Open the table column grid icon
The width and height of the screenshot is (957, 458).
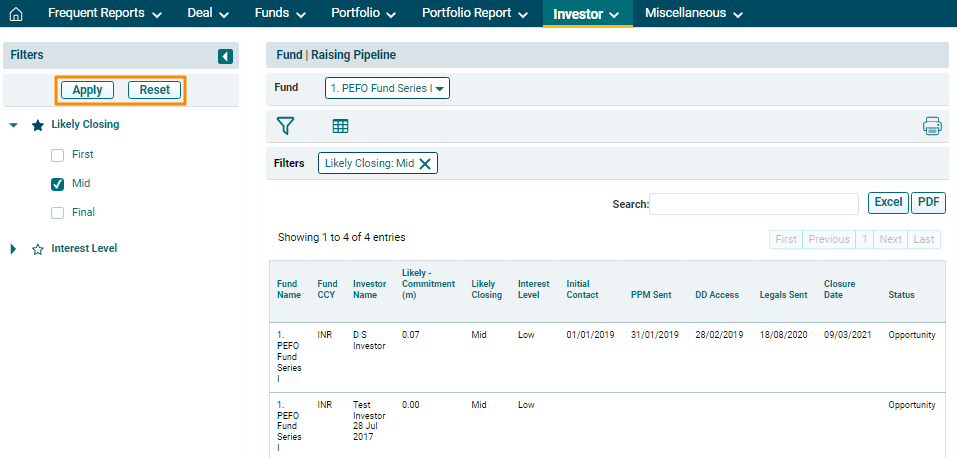[x=340, y=126]
